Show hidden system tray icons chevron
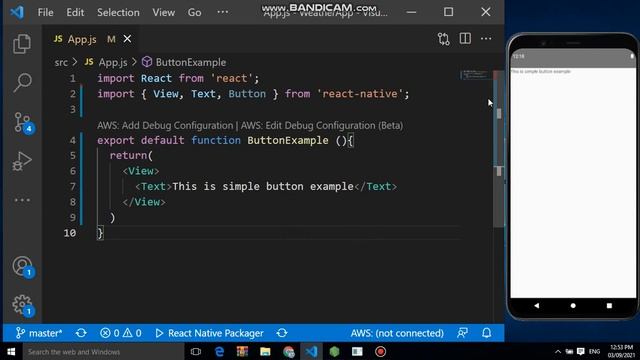 [558, 352]
